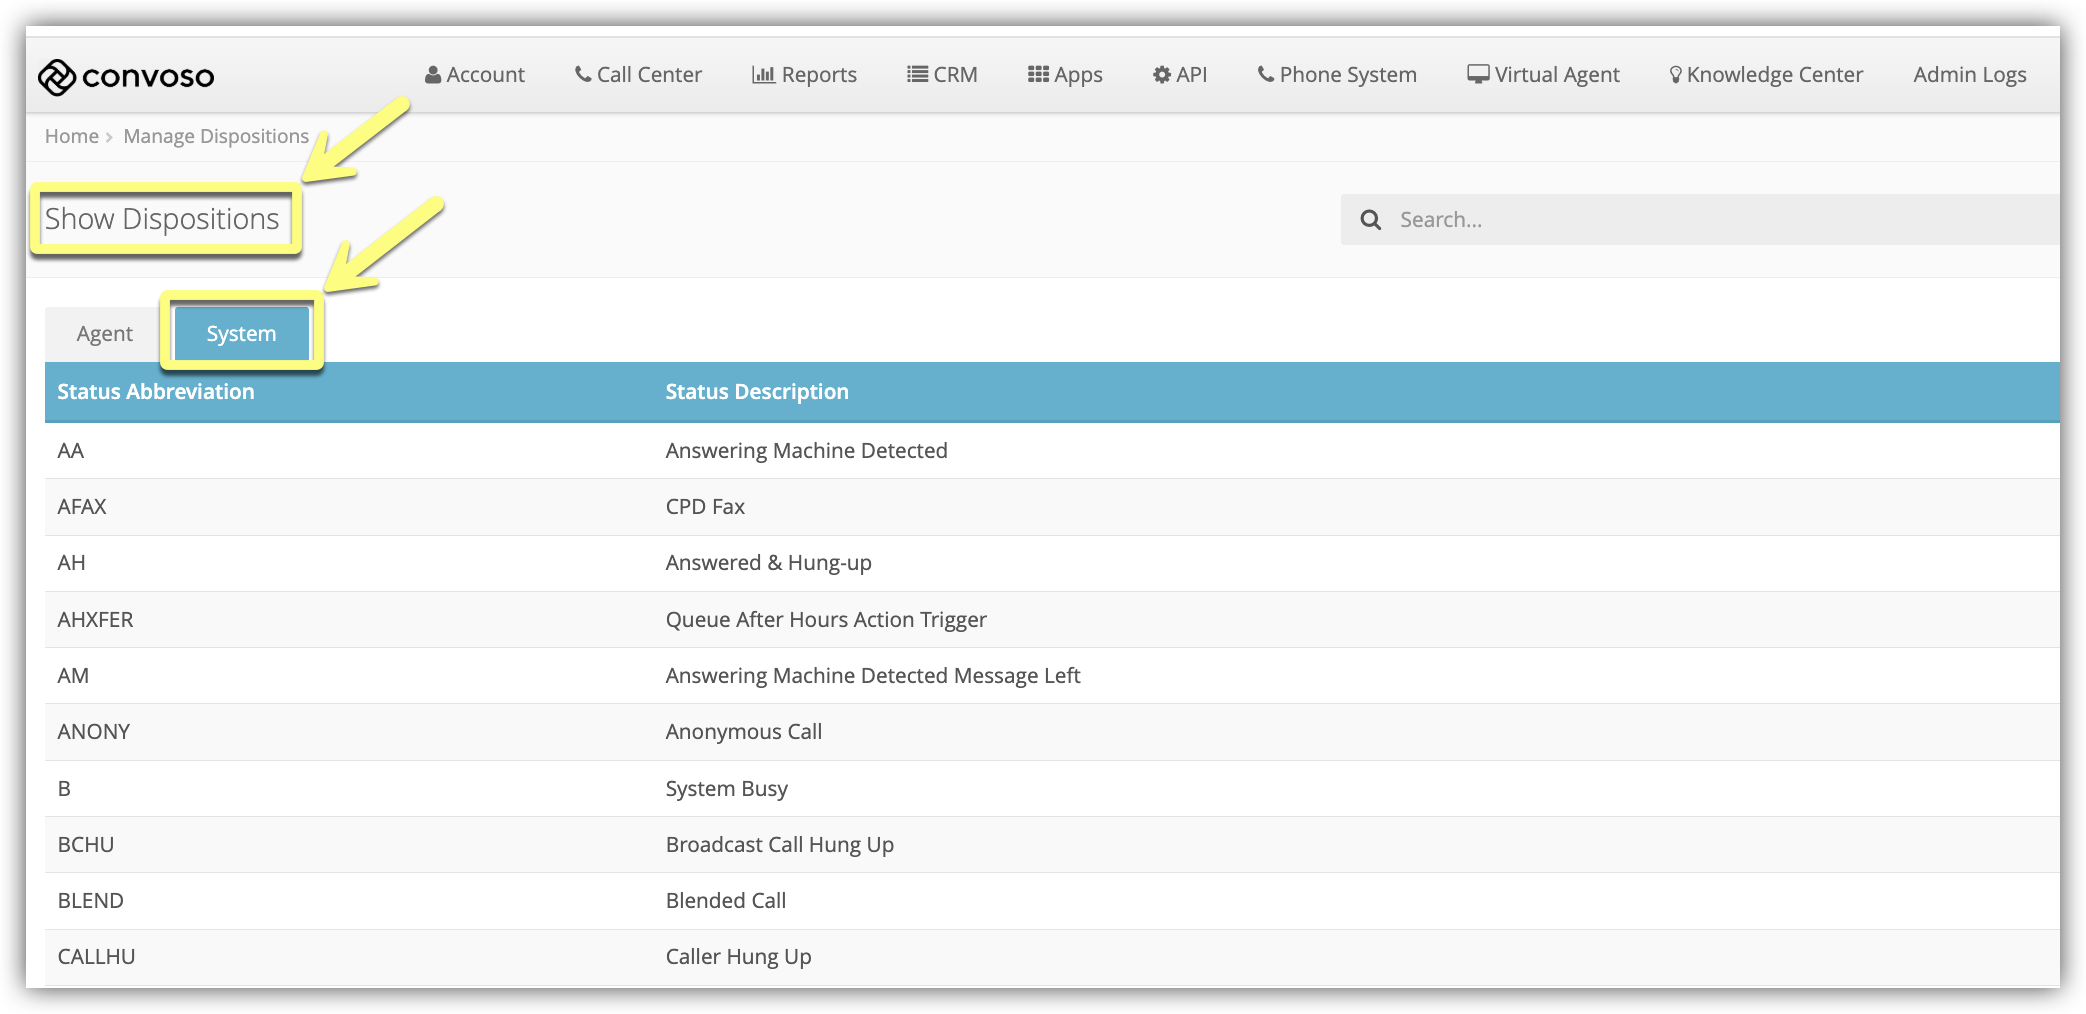This screenshot has height=1014, width=2086.
Task: Select the AHXFER disposition row
Action: [1052, 620]
